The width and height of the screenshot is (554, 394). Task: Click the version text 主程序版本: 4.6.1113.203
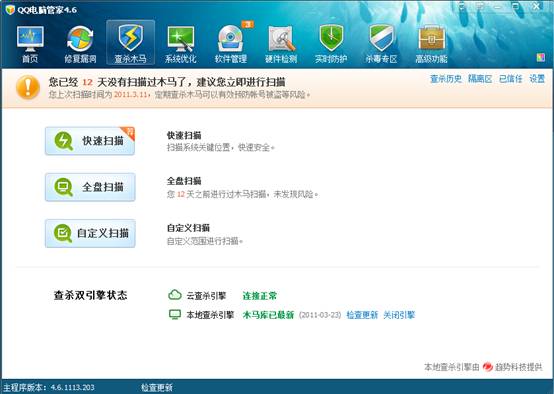tap(49, 388)
